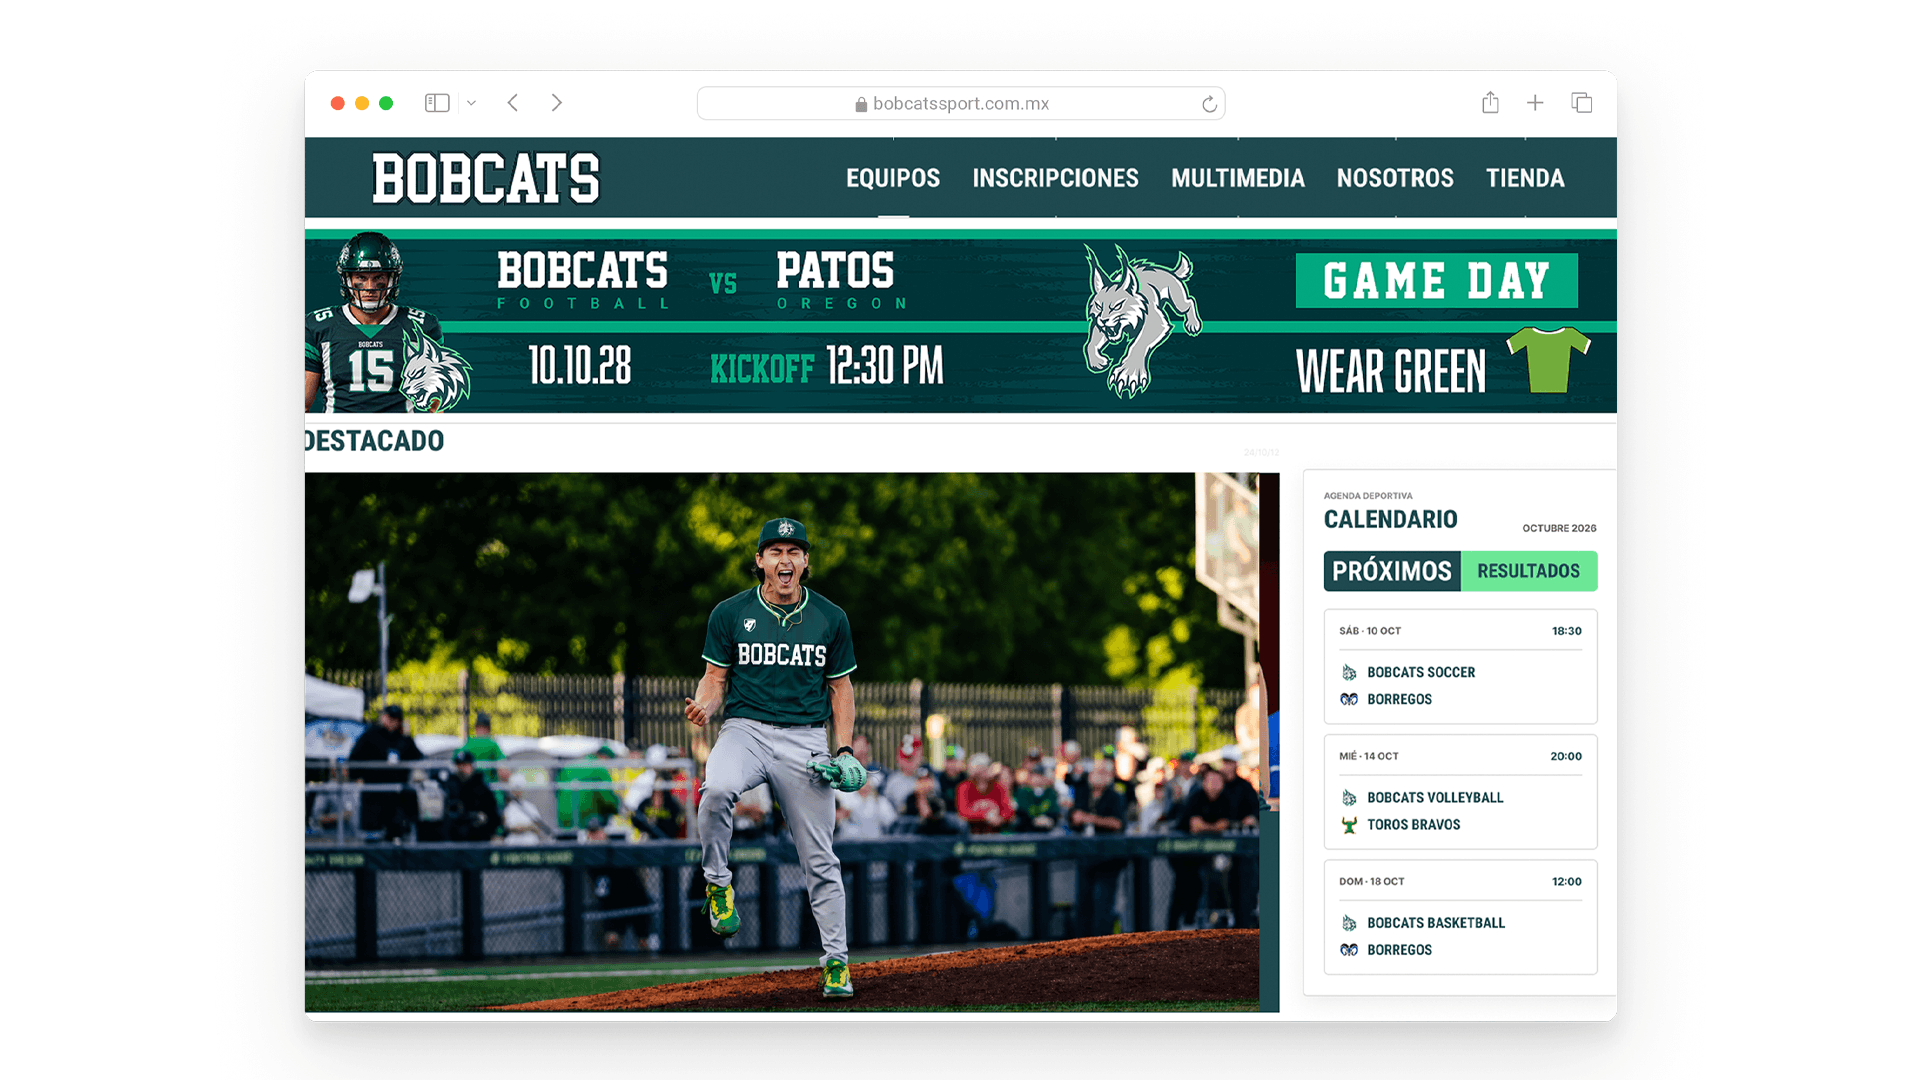
Task: Click the lock icon in the address bar
Action: pos(861,104)
